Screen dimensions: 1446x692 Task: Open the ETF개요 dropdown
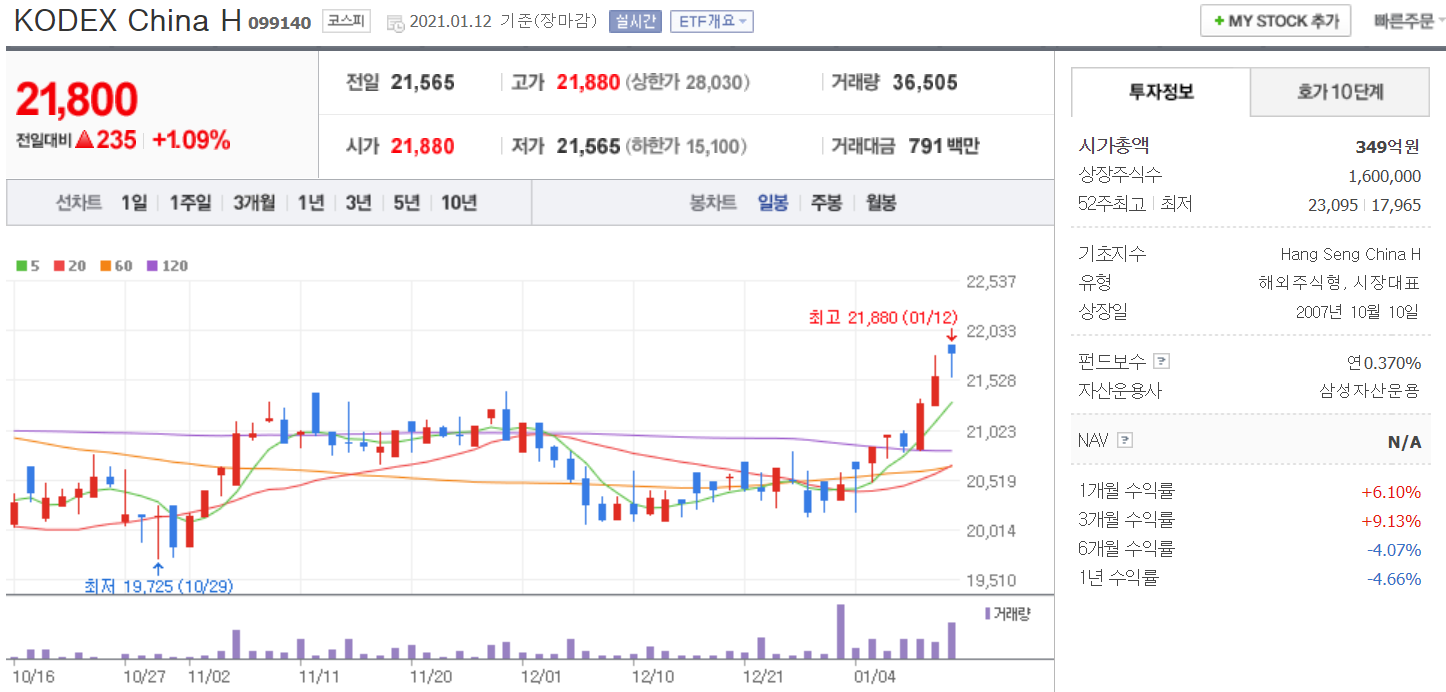coord(711,22)
